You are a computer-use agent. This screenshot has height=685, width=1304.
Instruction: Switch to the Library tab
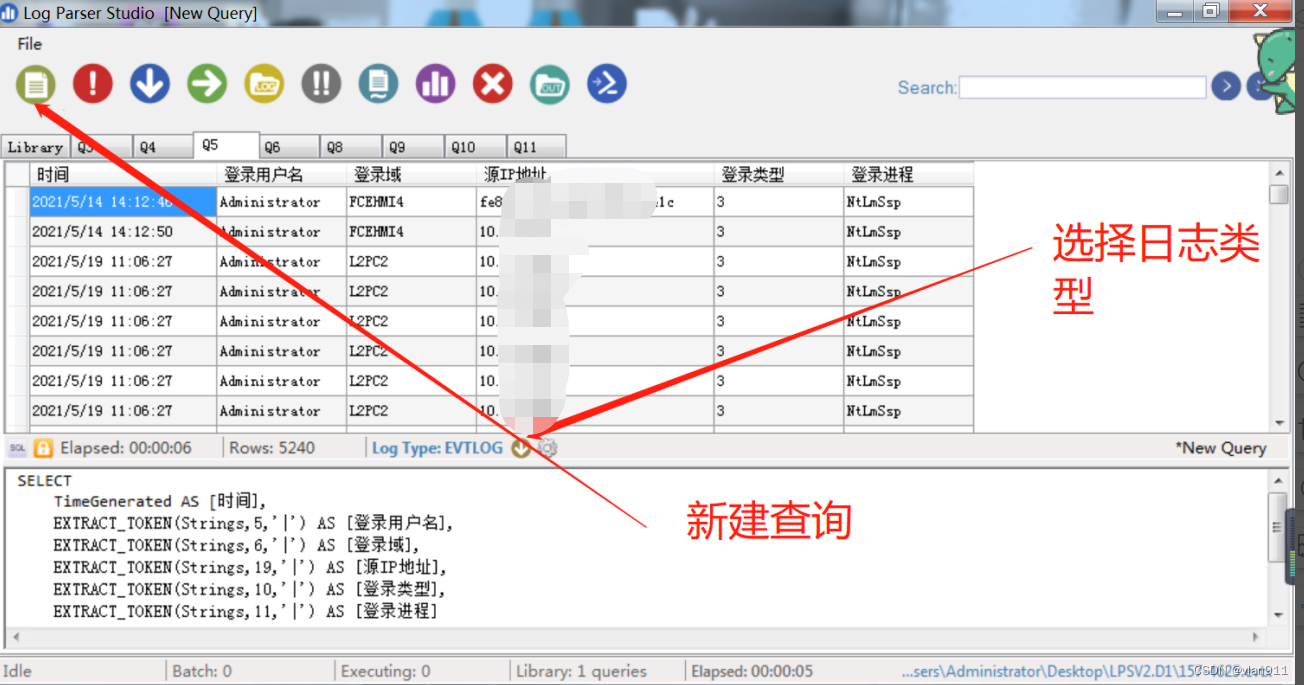pos(35,147)
